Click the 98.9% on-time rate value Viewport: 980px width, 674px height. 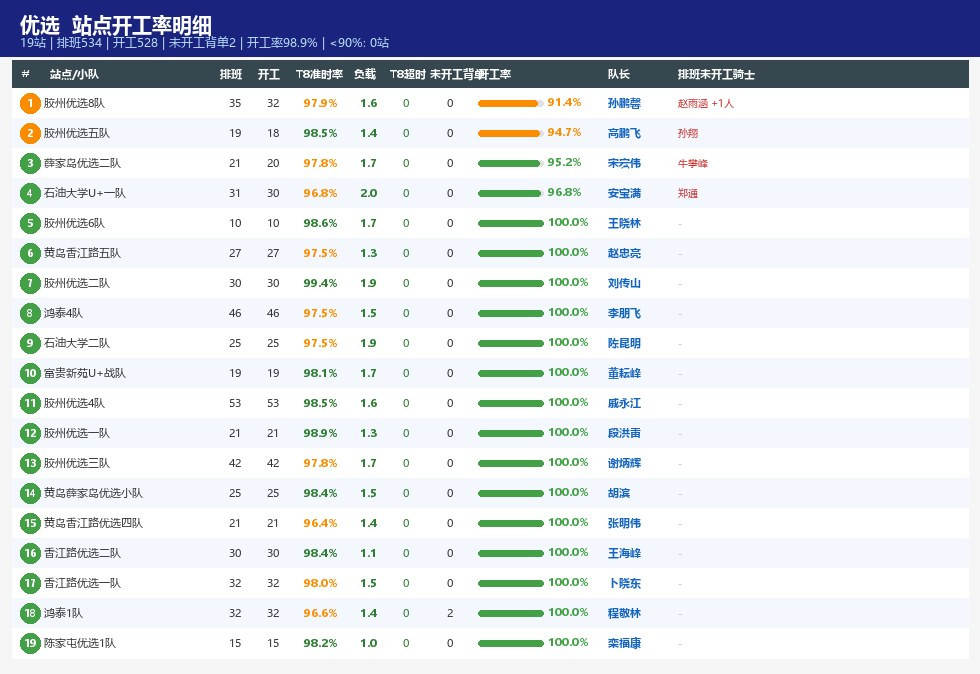point(320,433)
